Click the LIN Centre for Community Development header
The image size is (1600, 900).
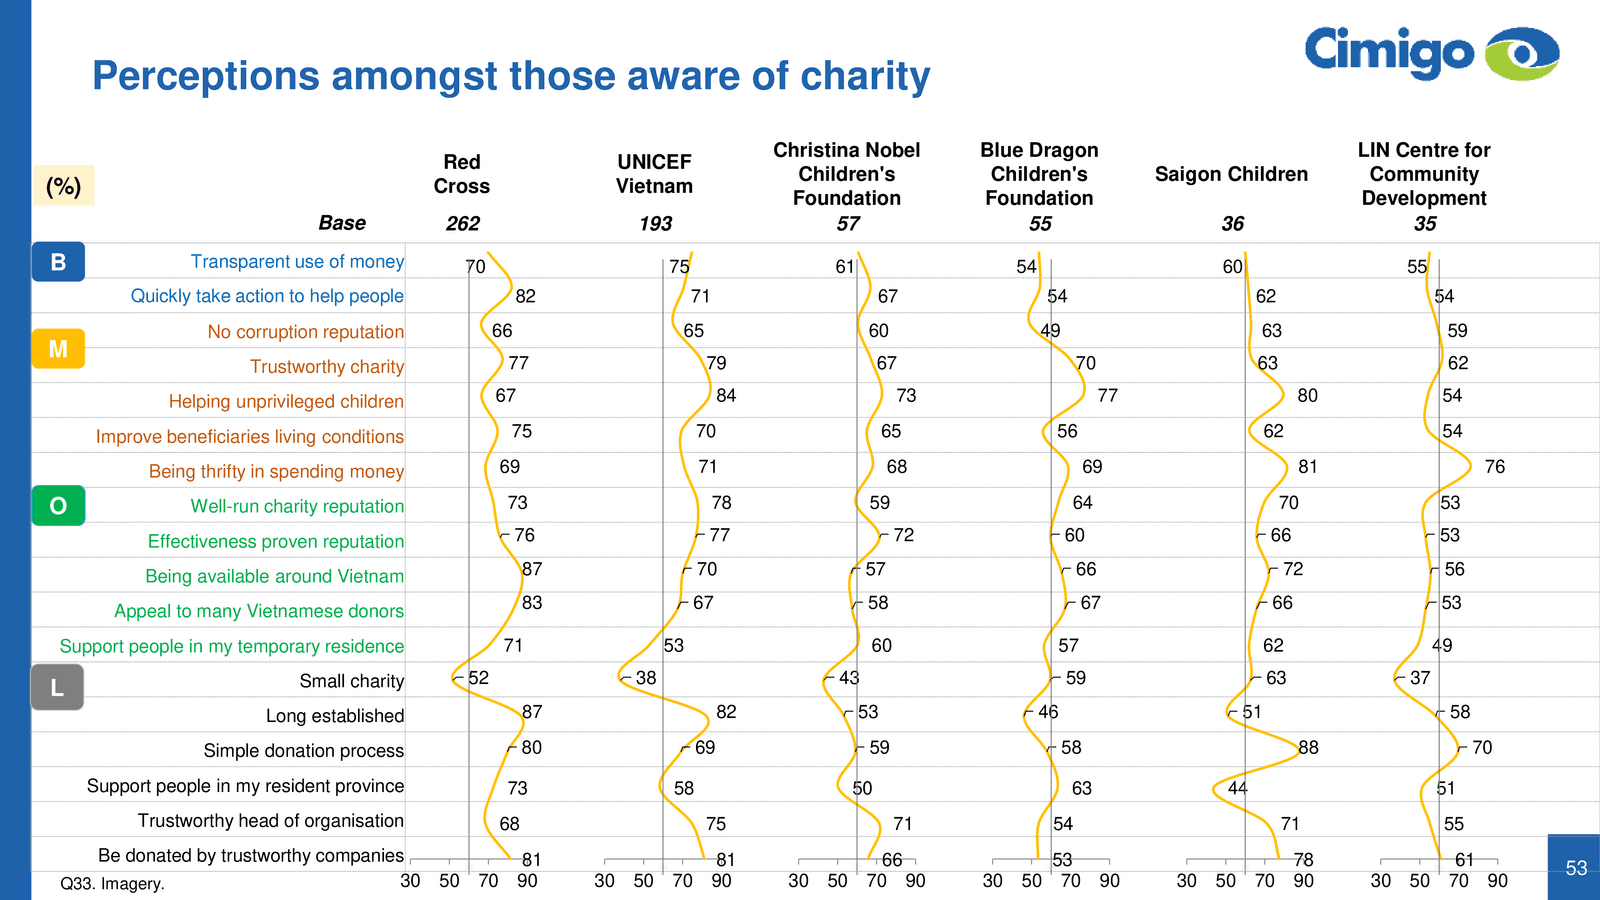point(1424,174)
